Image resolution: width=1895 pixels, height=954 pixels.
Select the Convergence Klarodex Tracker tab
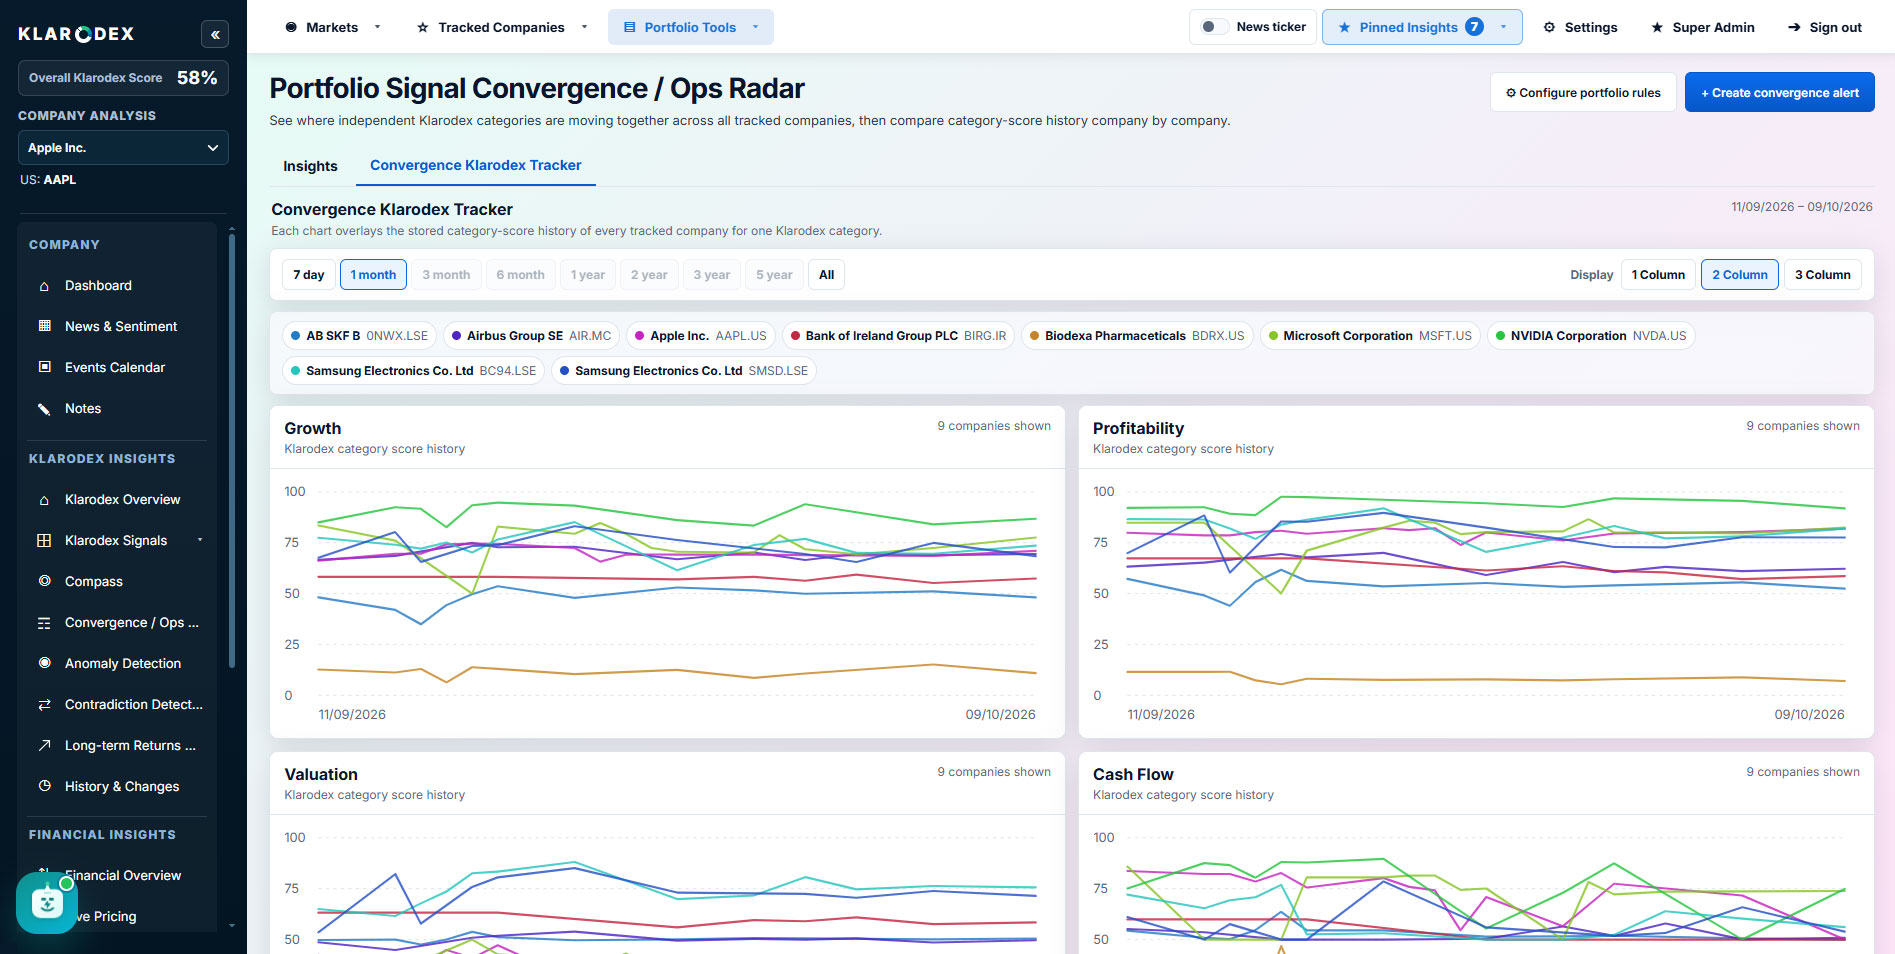tap(476, 165)
